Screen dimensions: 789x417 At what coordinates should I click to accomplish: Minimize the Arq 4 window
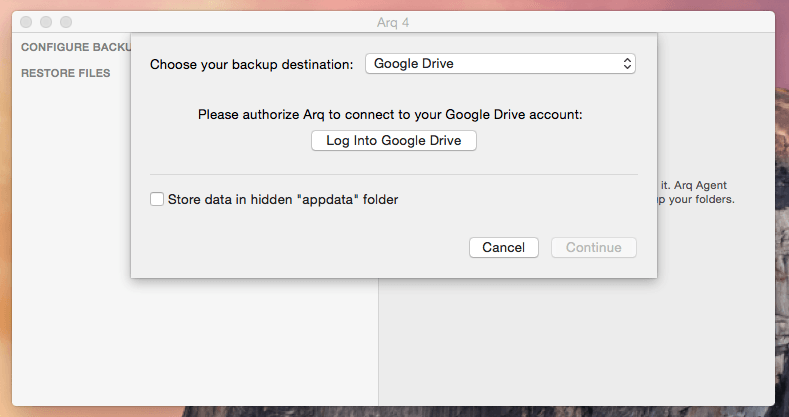pyautogui.click(x=46, y=22)
